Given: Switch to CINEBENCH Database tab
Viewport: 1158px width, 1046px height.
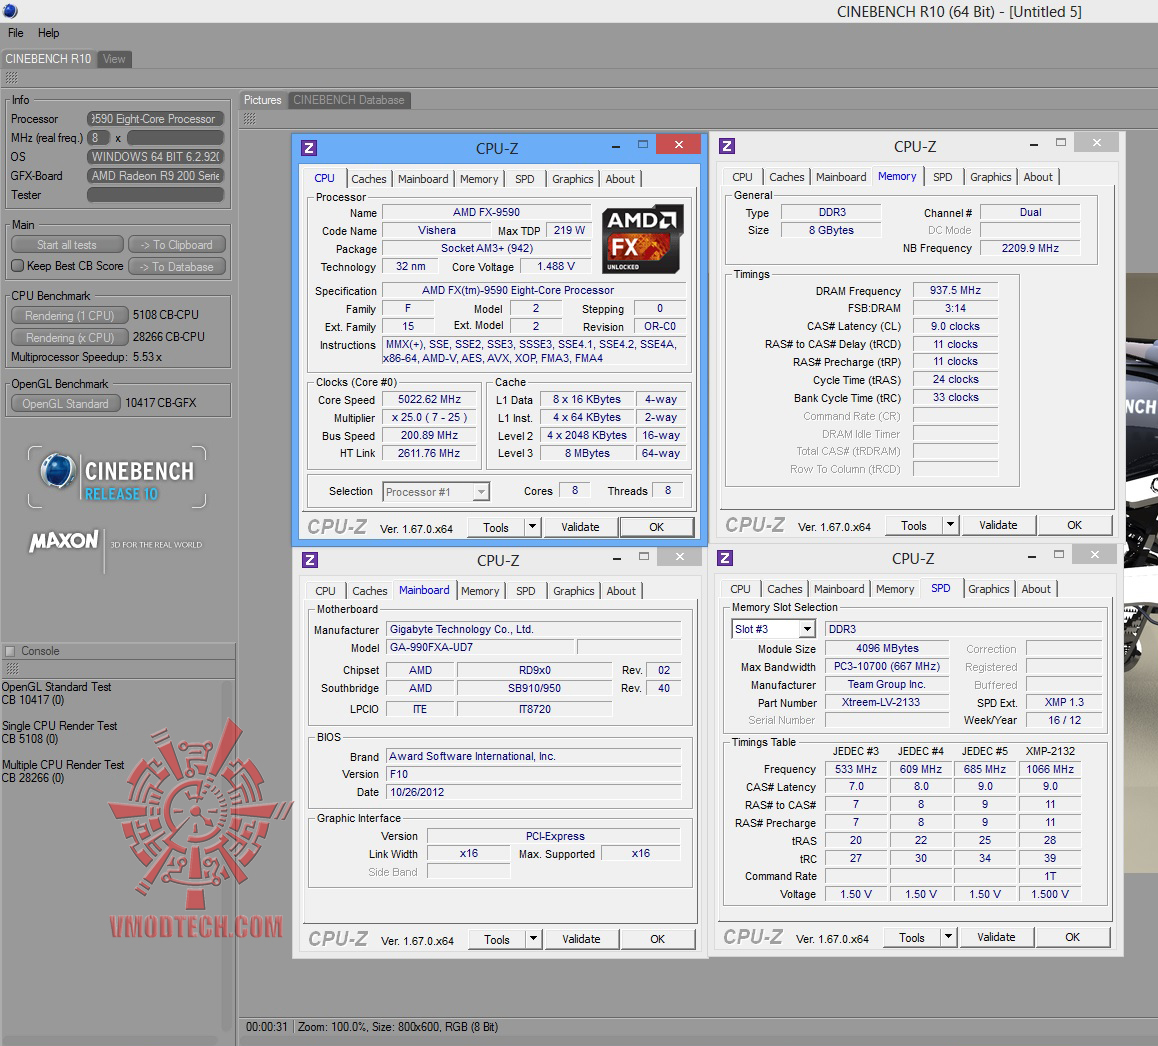Looking at the screenshot, I should click(349, 100).
